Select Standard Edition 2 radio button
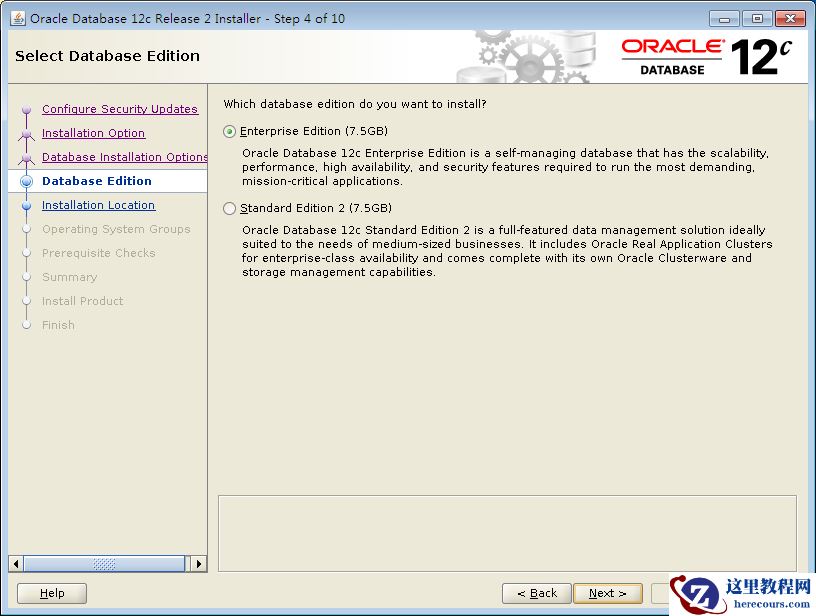816x616 pixels. tap(229, 209)
